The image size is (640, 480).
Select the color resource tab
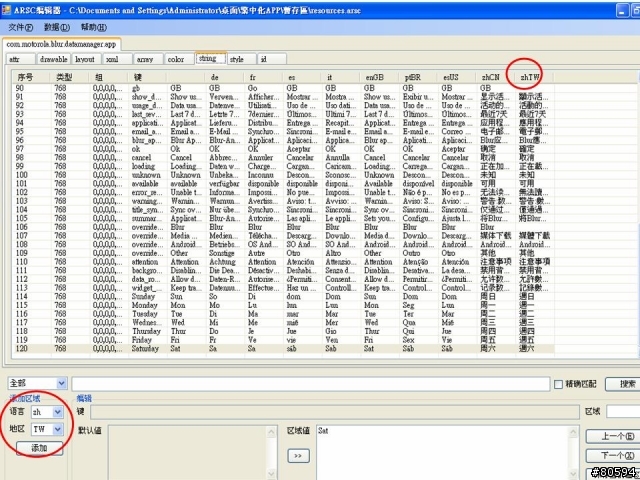(x=176, y=59)
